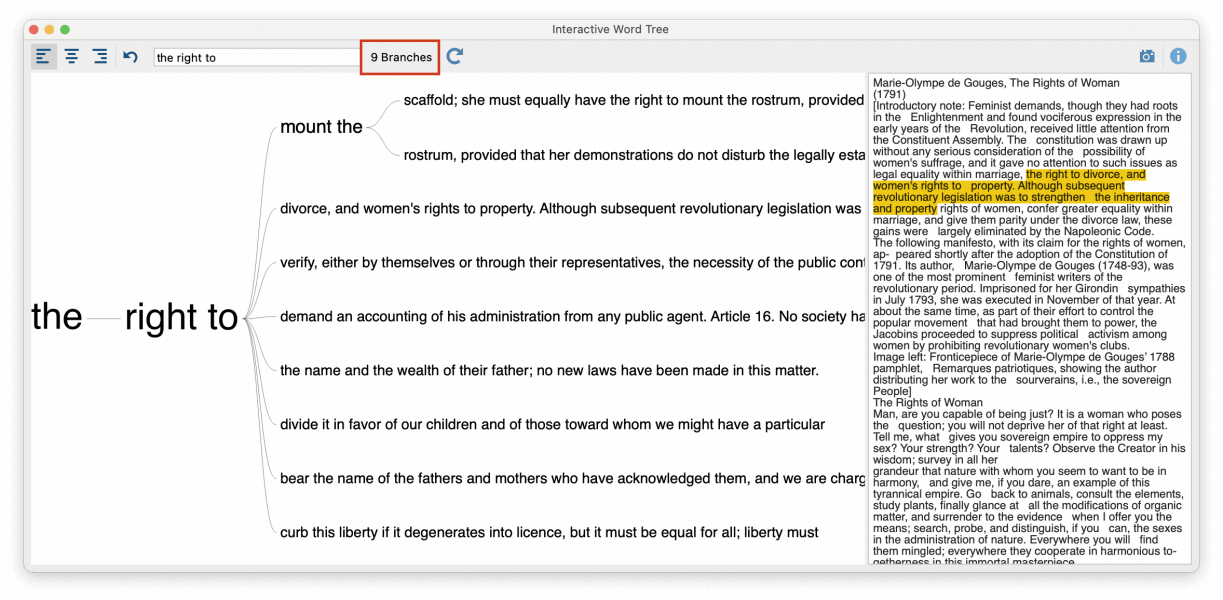Click the refresh word tree icon
Image resolution: width=1223 pixels, height=600 pixels.
pyautogui.click(x=455, y=57)
